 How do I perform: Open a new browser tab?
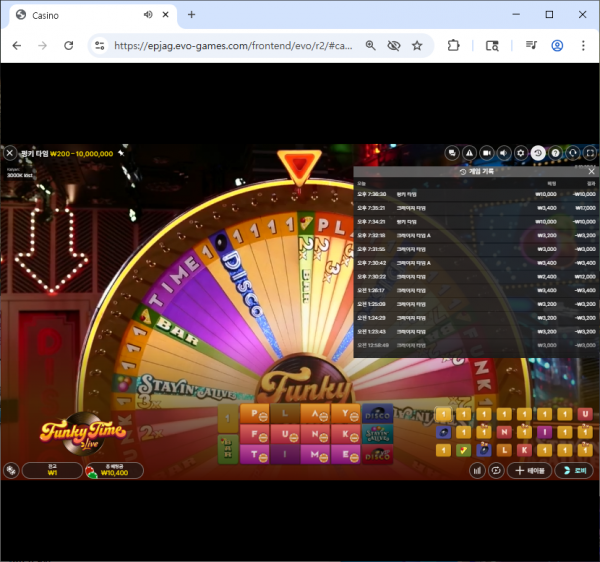191,15
